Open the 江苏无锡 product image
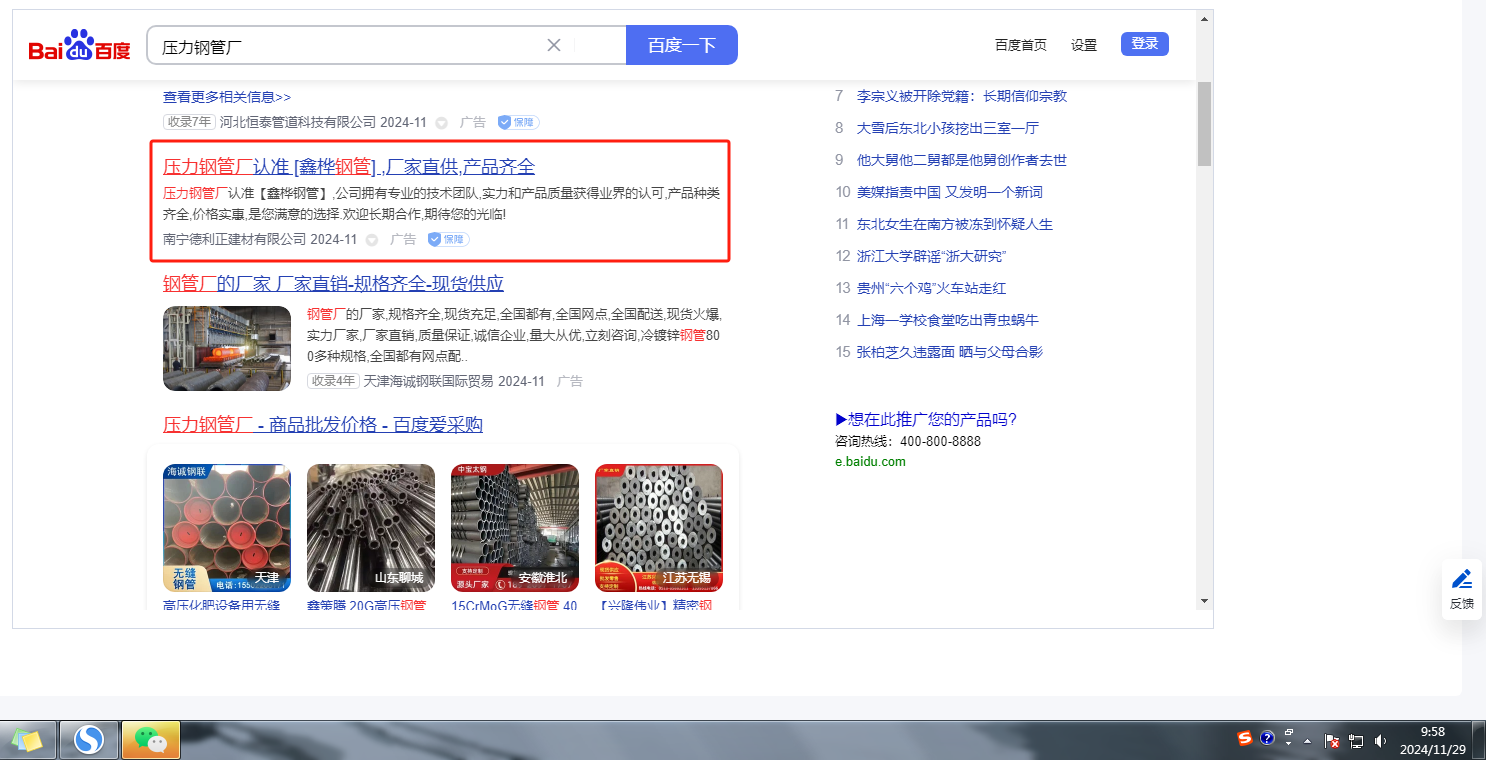 pos(659,528)
